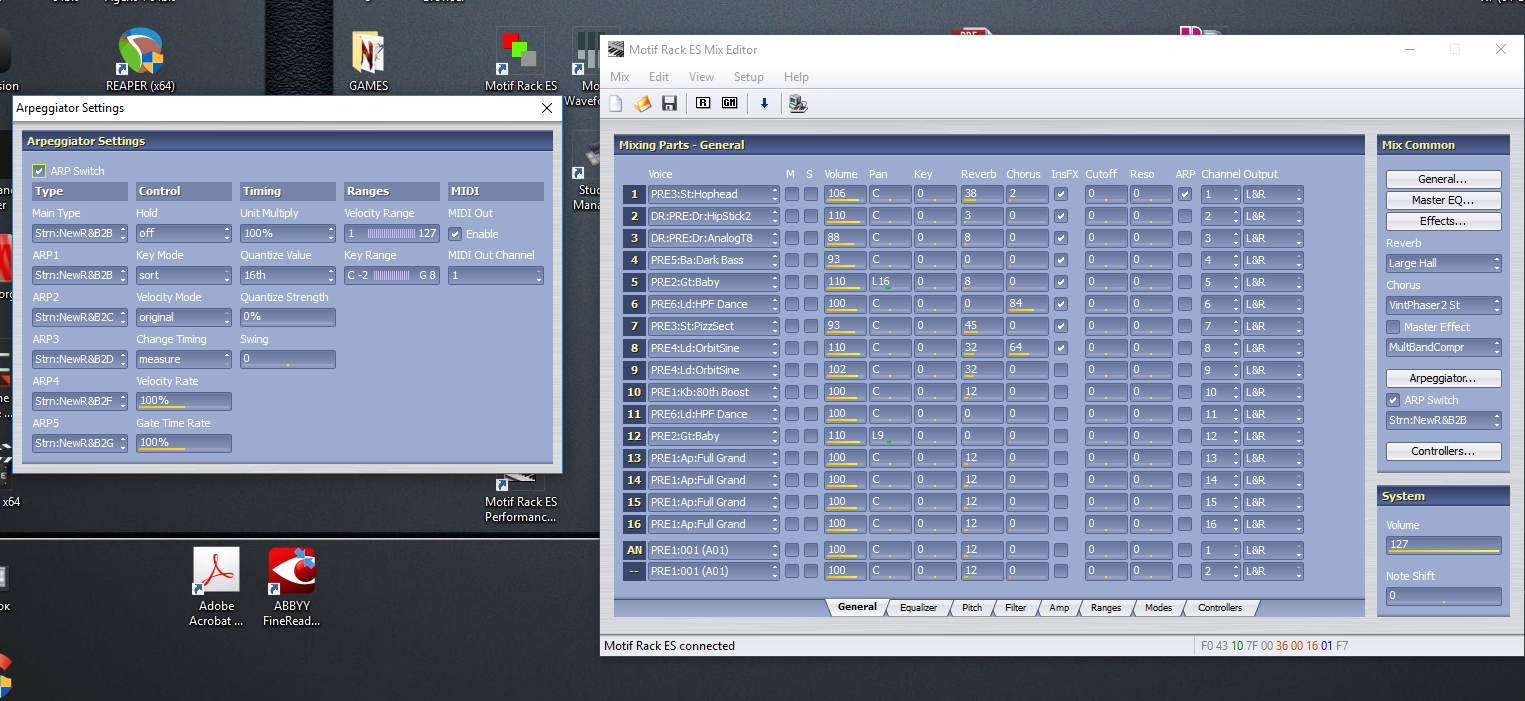Viewport: 1525px width, 701px height.
Task: Open Reverb type Large Hall dropdown
Action: tap(1444, 263)
